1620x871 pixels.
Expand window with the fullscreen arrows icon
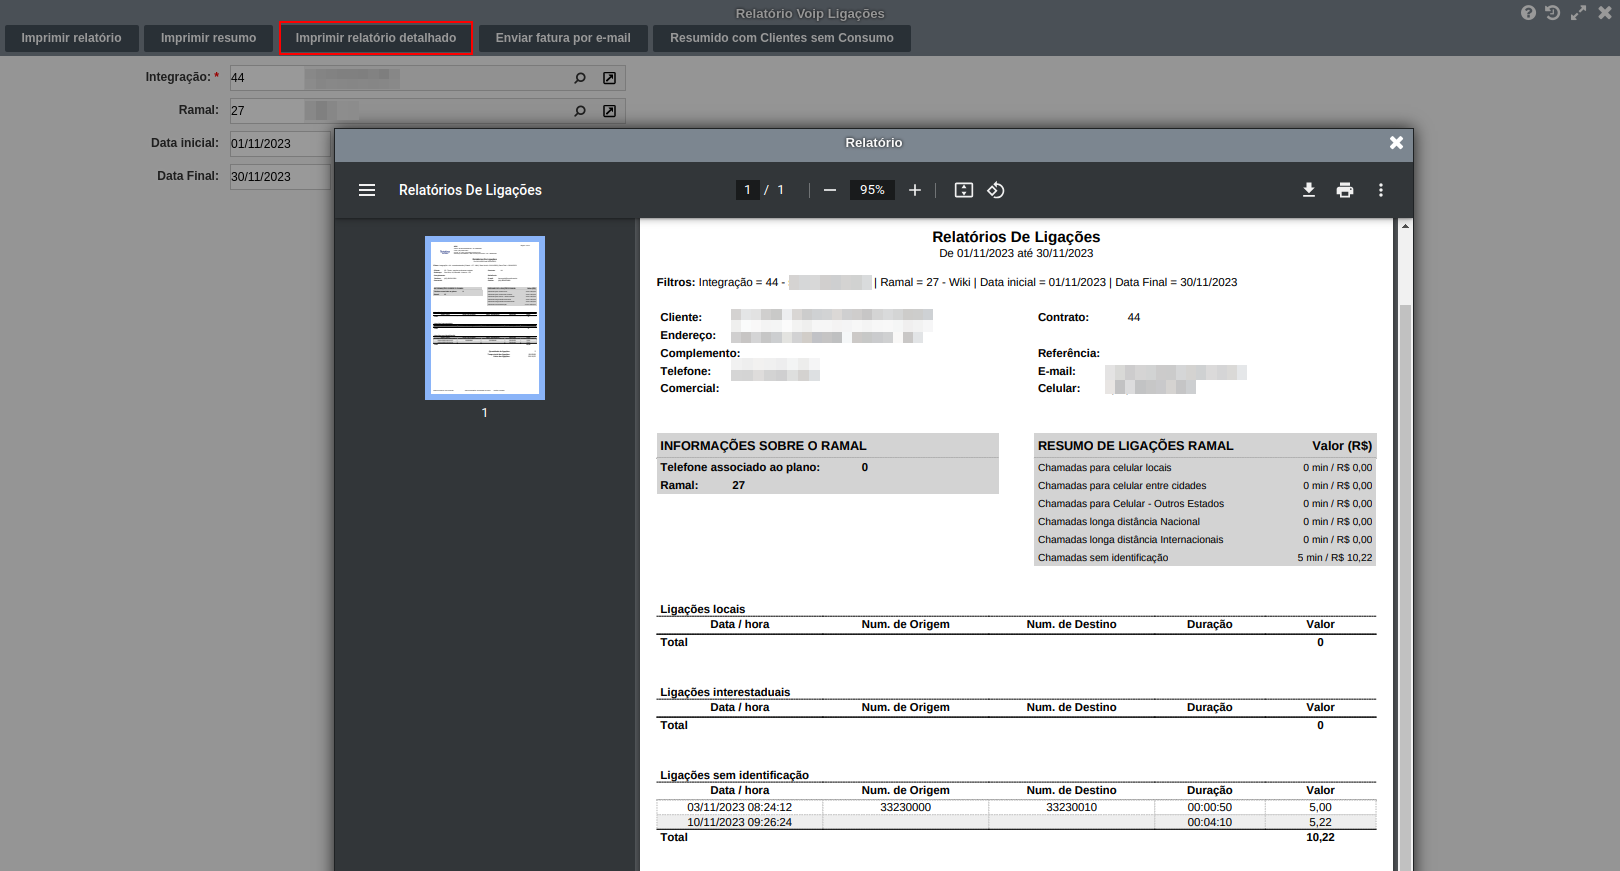pyautogui.click(x=1578, y=13)
